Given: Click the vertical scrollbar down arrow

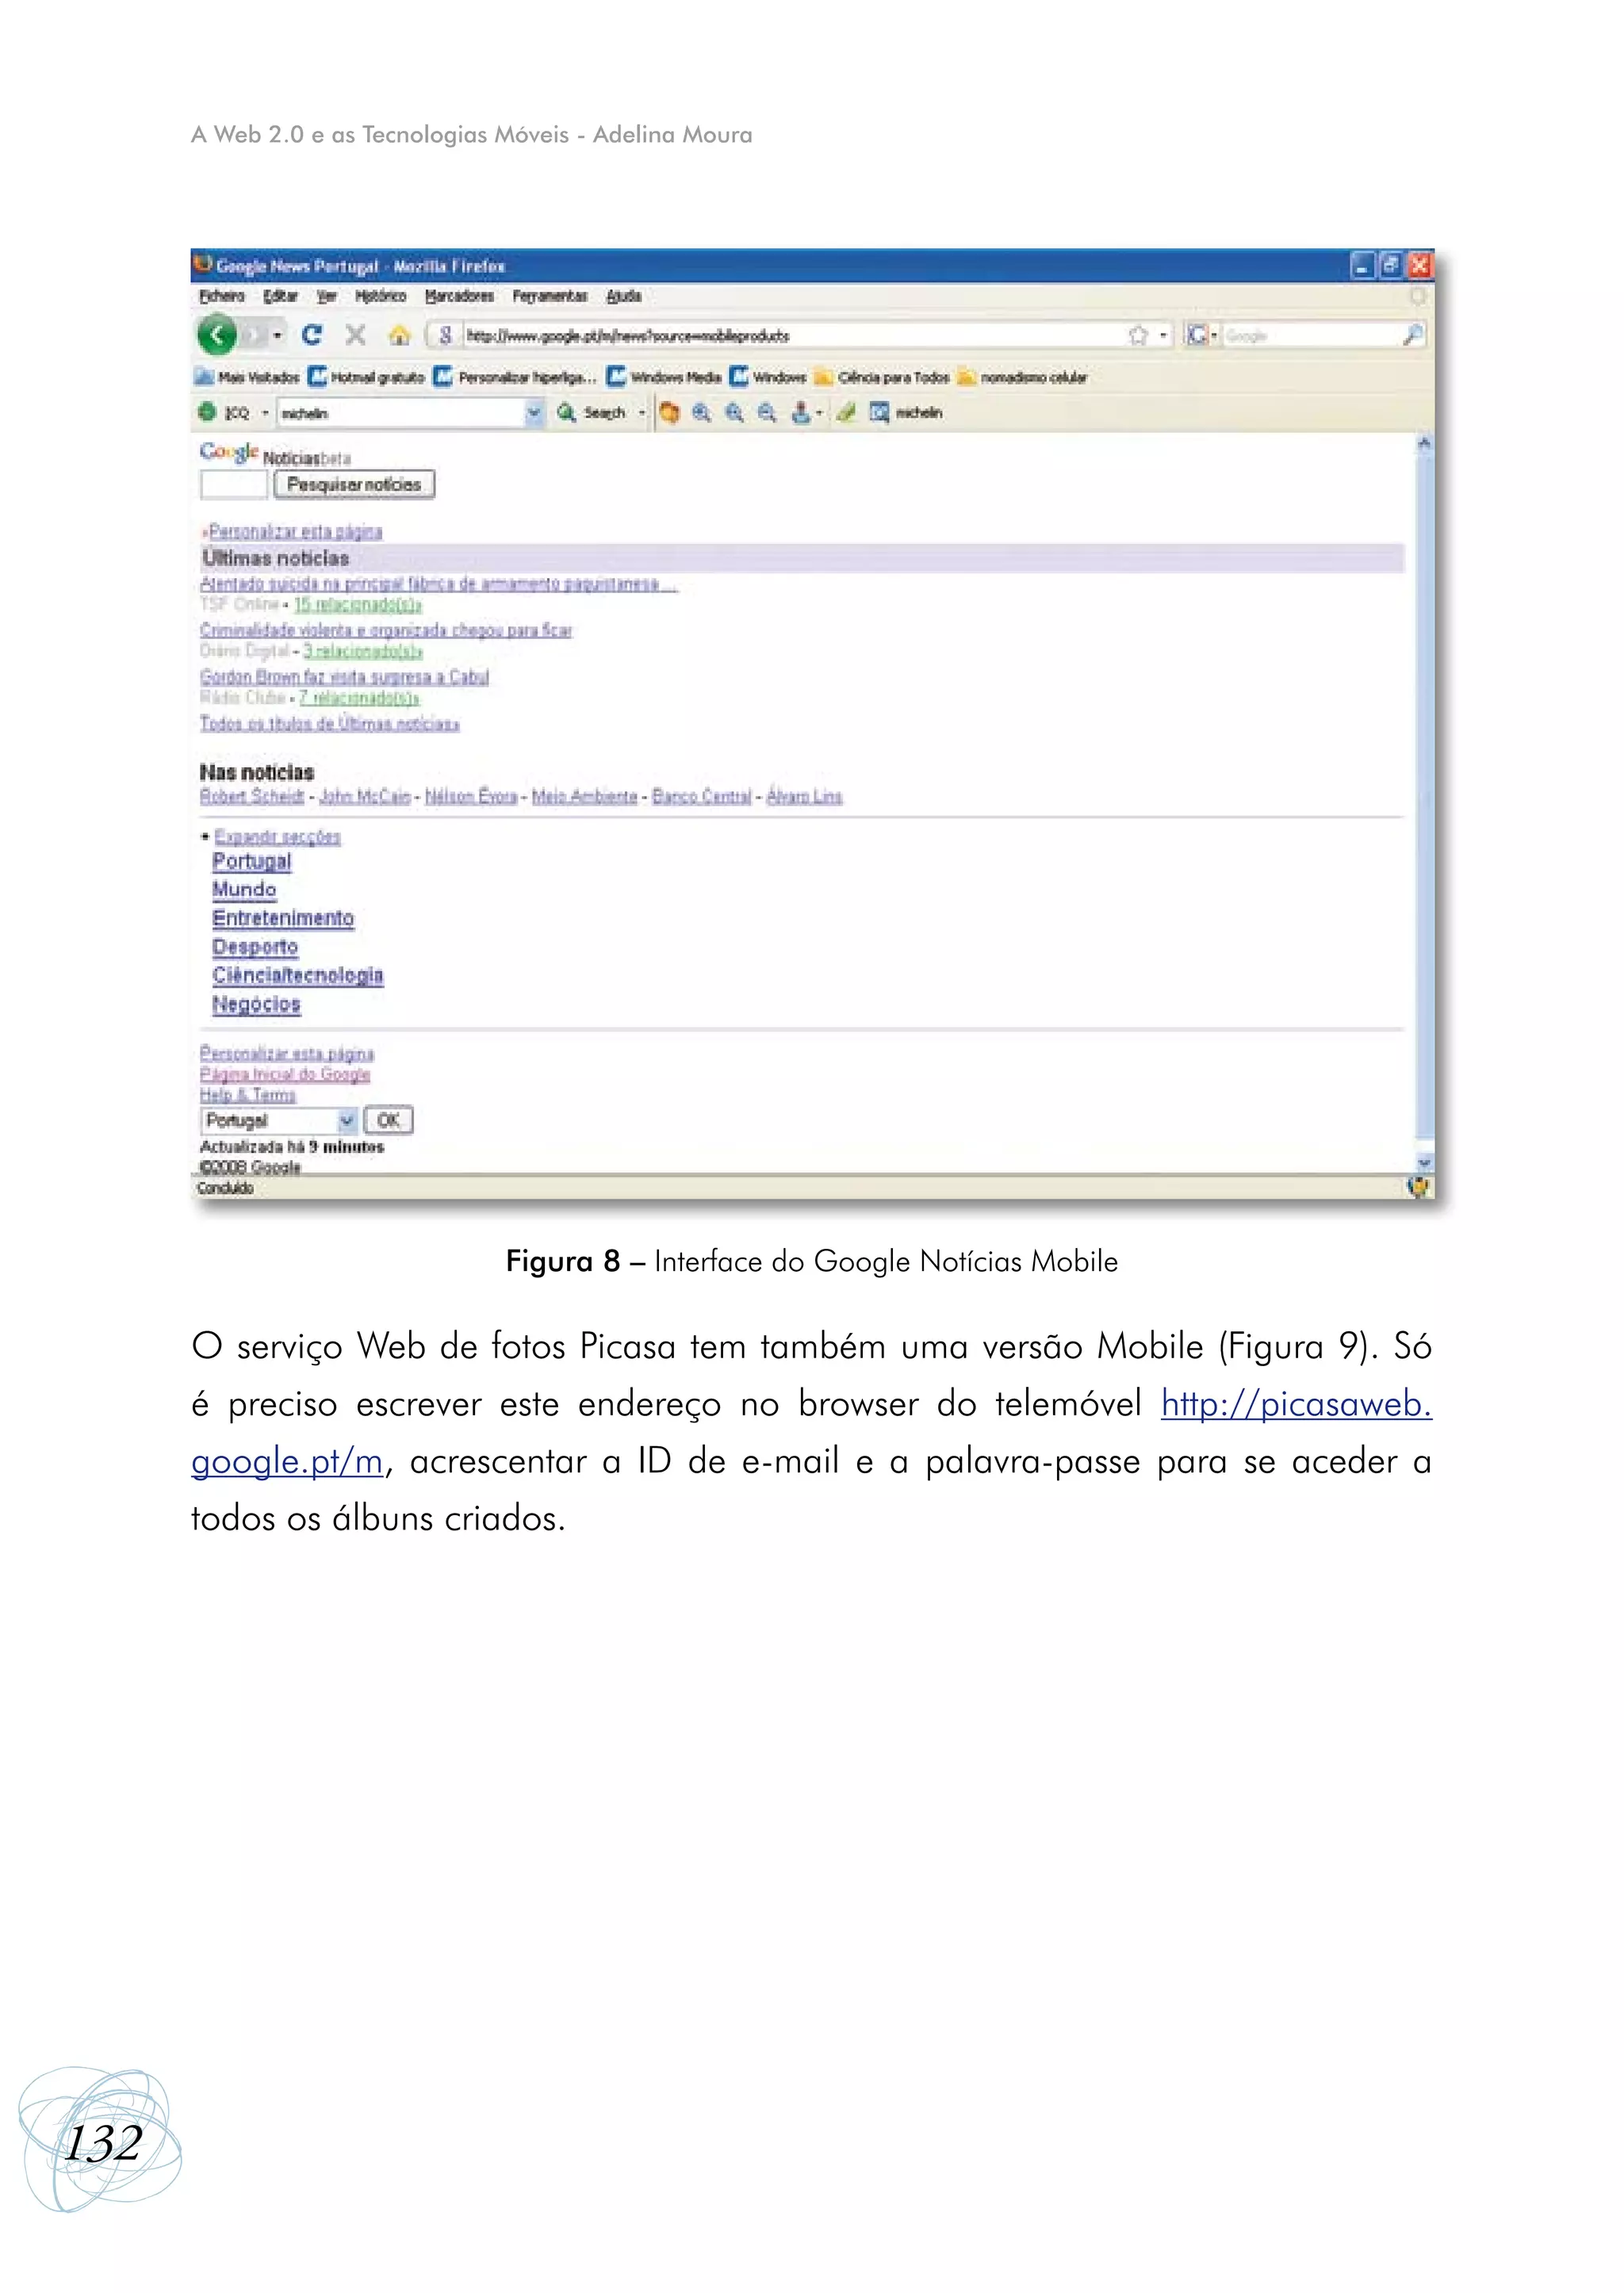Looking at the screenshot, I should click(x=1424, y=1162).
